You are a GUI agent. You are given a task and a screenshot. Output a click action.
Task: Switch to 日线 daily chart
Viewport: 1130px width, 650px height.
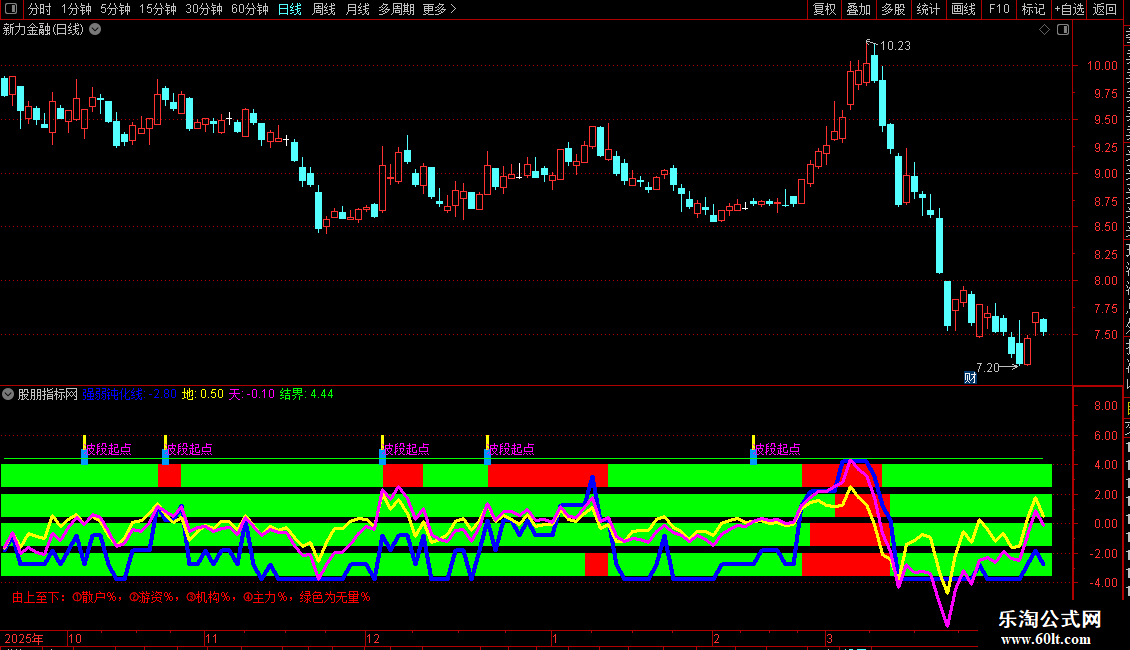coord(290,9)
